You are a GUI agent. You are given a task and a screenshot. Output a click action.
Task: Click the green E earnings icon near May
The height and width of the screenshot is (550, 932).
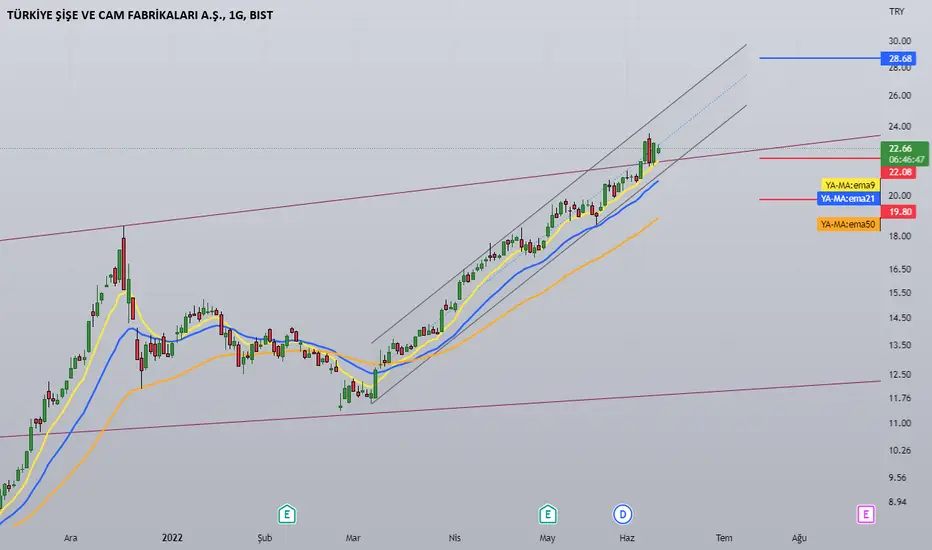point(547,514)
